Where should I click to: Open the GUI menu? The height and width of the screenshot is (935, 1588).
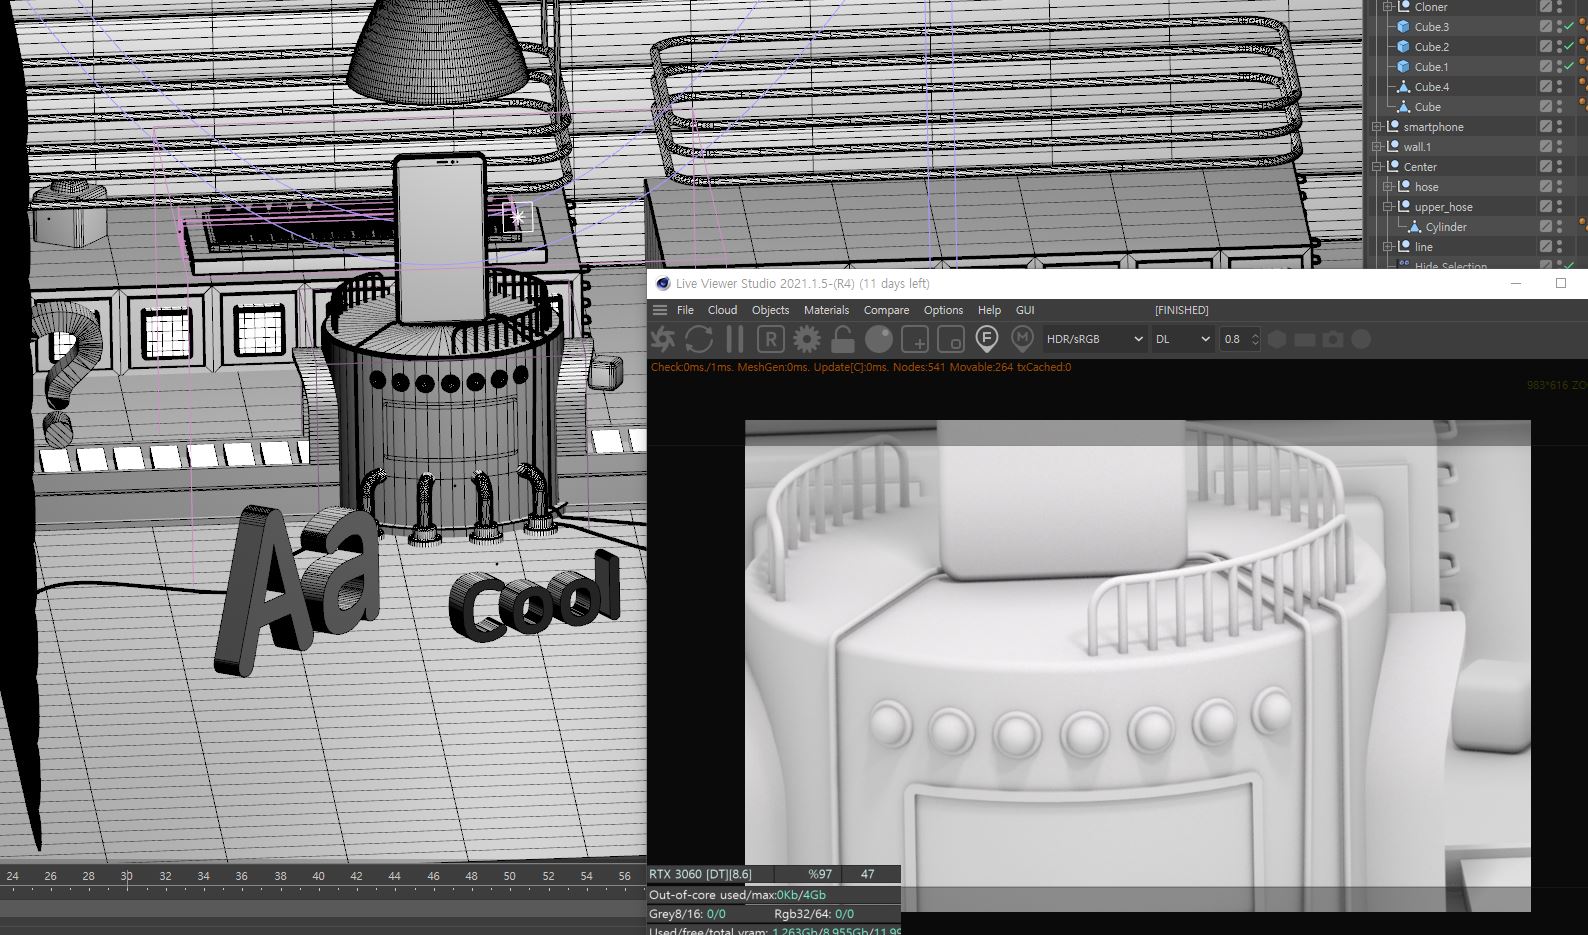(x=1025, y=310)
